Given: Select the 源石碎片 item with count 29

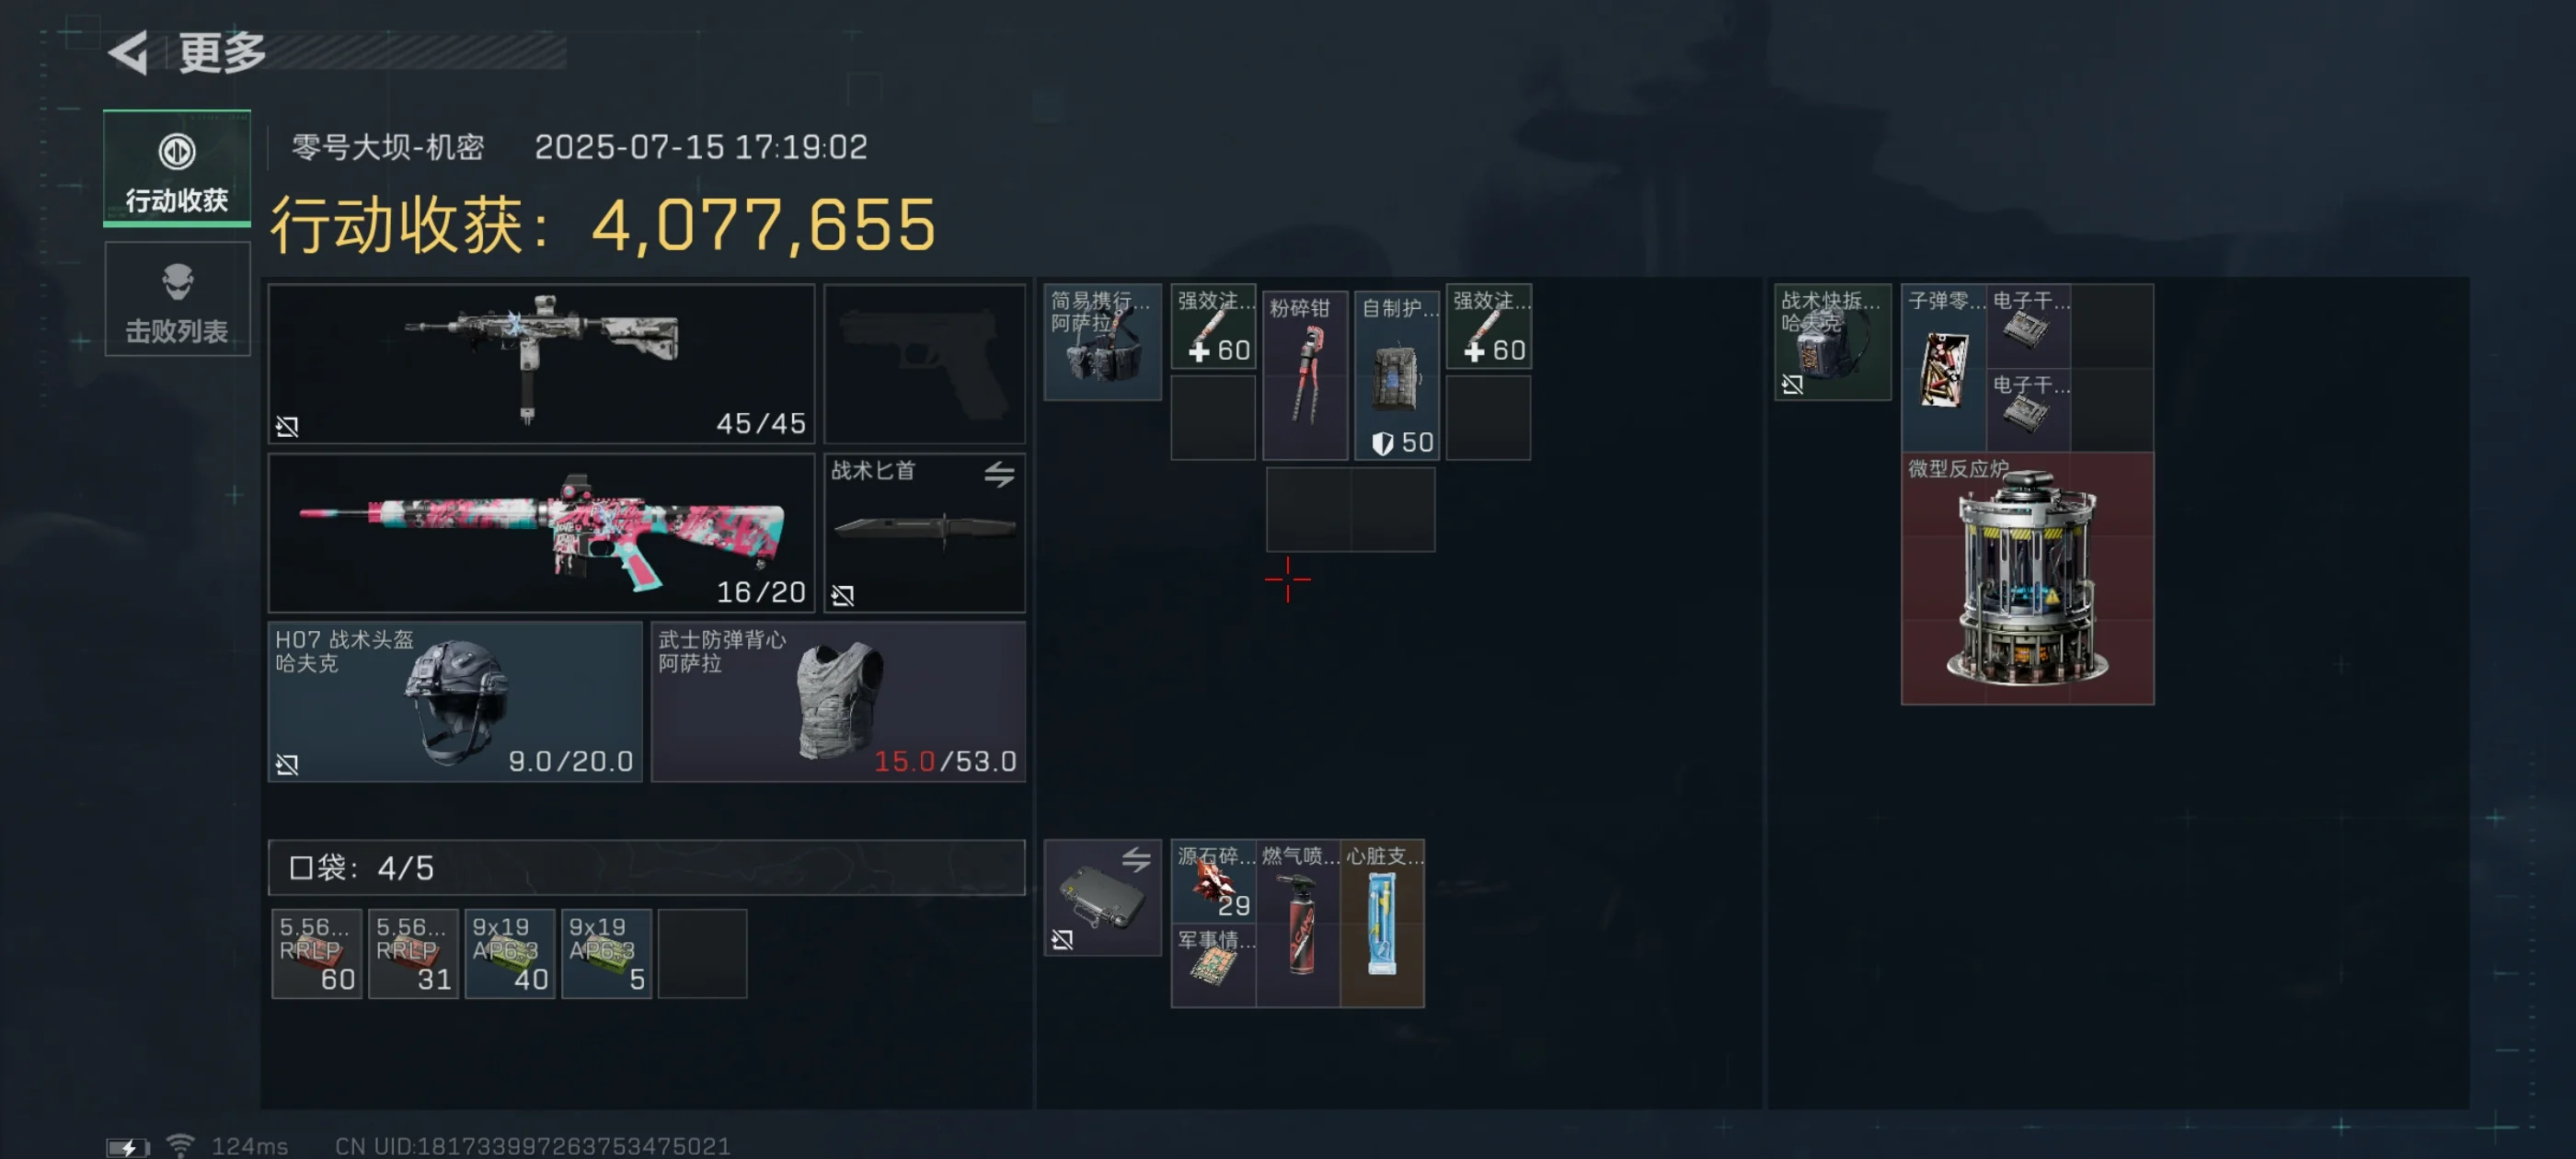Looking at the screenshot, I should (1214, 881).
